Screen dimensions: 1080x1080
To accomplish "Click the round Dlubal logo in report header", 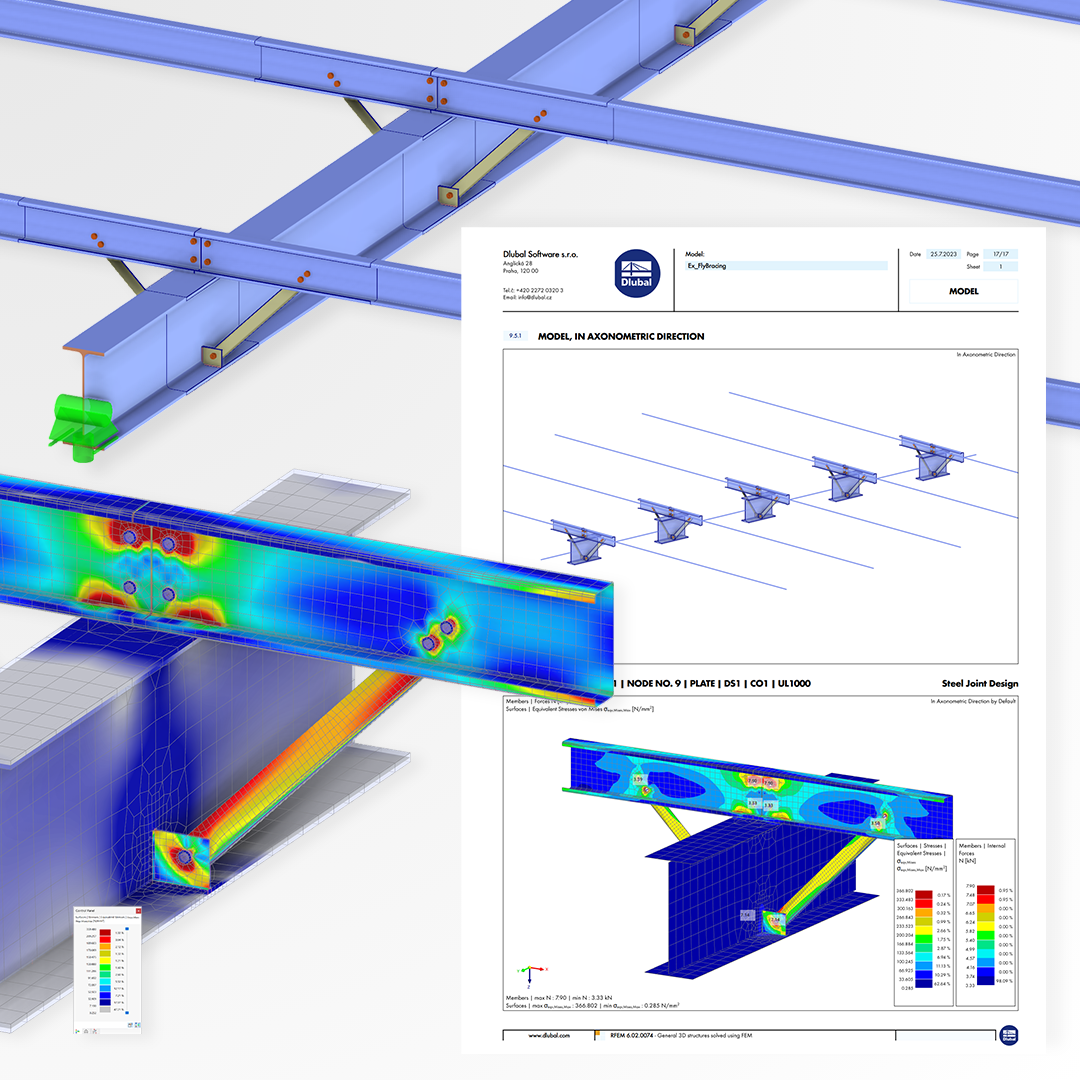I will coord(637,273).
